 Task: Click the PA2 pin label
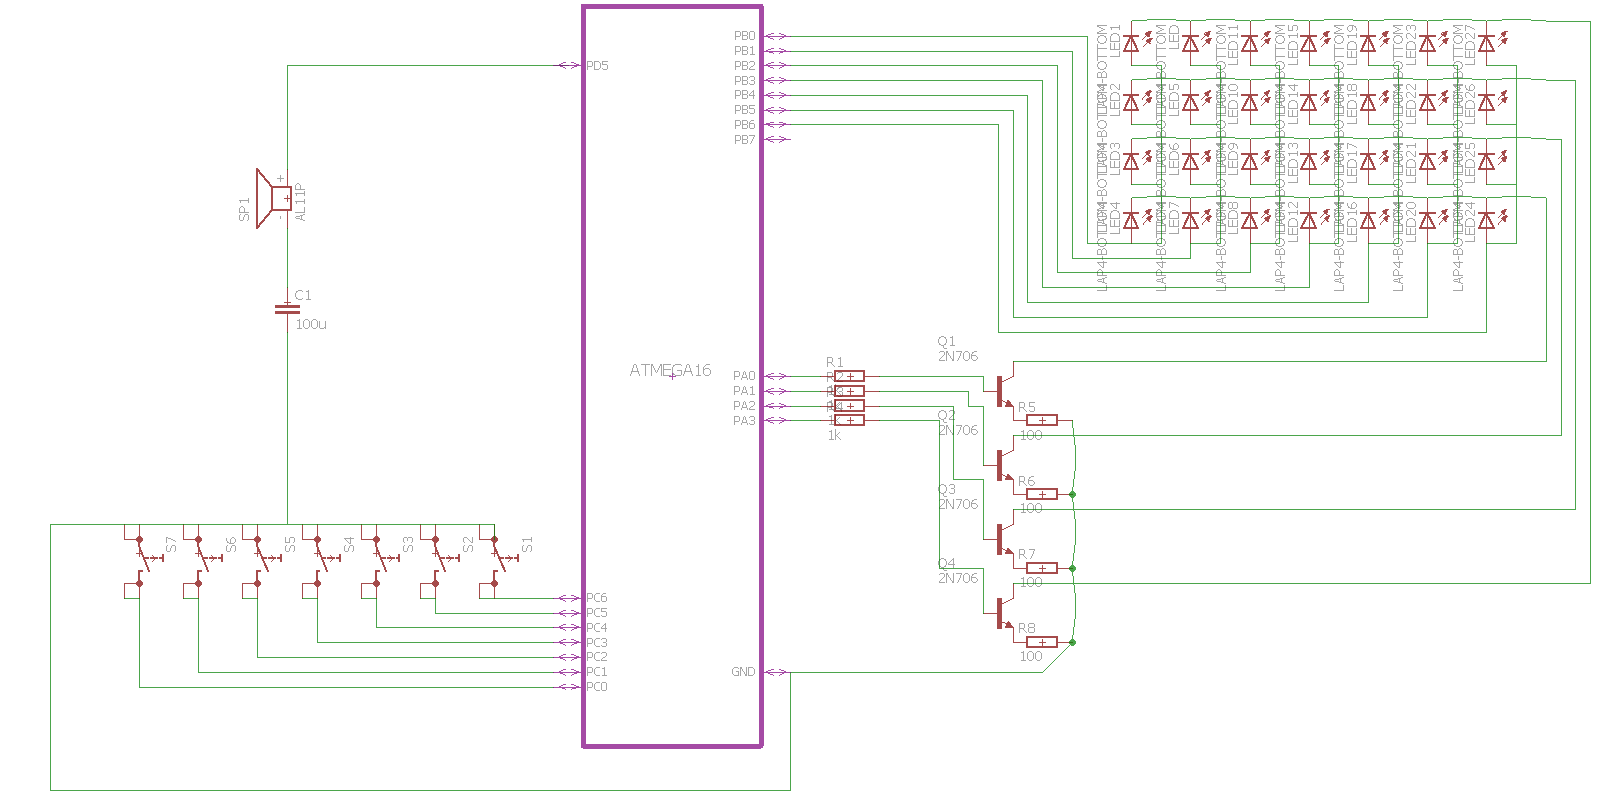[x=744, y=406]
